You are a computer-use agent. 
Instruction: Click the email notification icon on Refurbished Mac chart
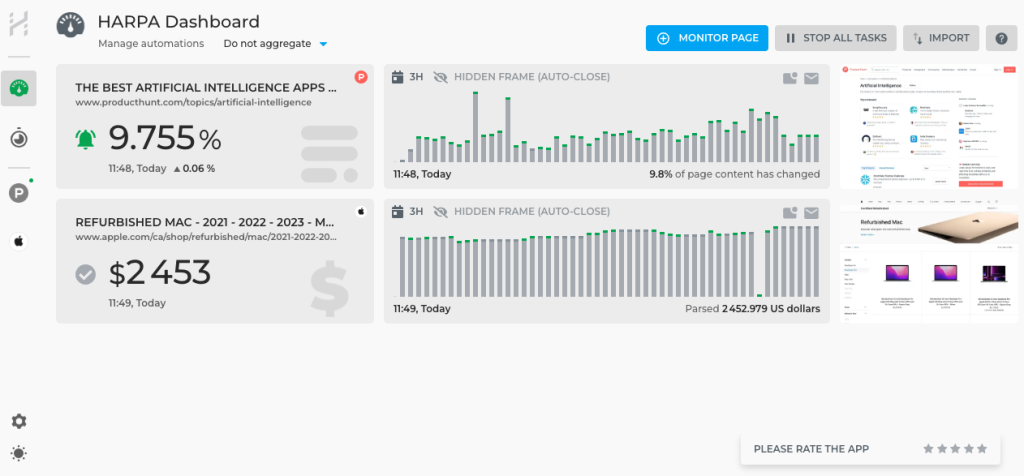811,212
